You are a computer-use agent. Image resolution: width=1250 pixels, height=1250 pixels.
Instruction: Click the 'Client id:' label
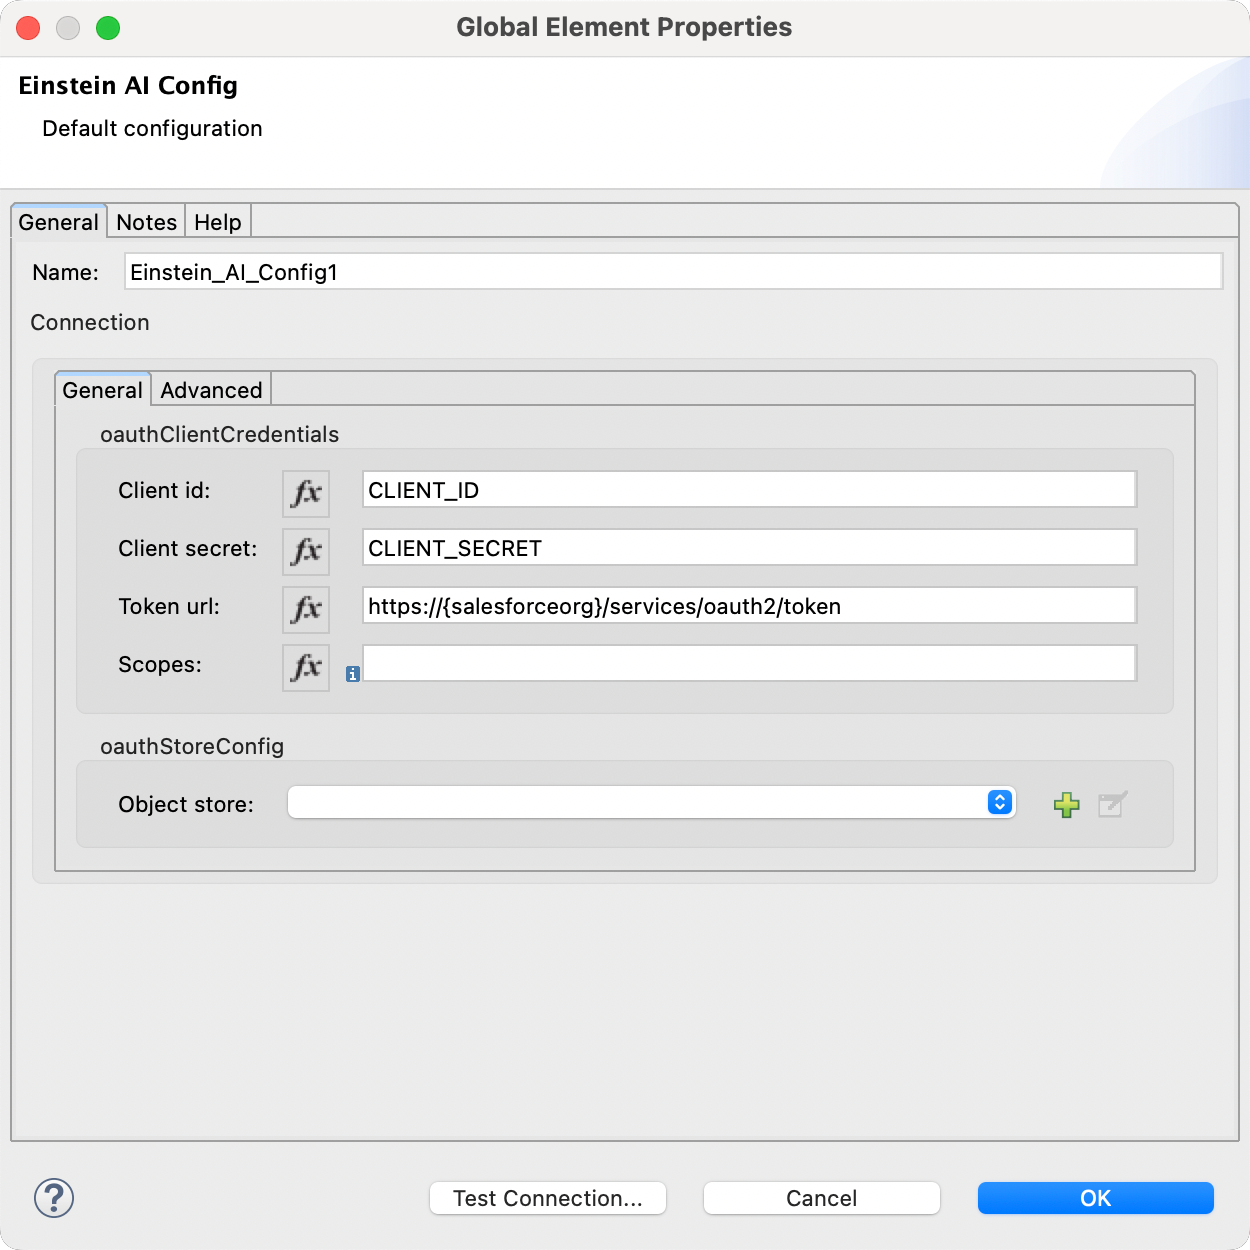[x=164, y=490]
